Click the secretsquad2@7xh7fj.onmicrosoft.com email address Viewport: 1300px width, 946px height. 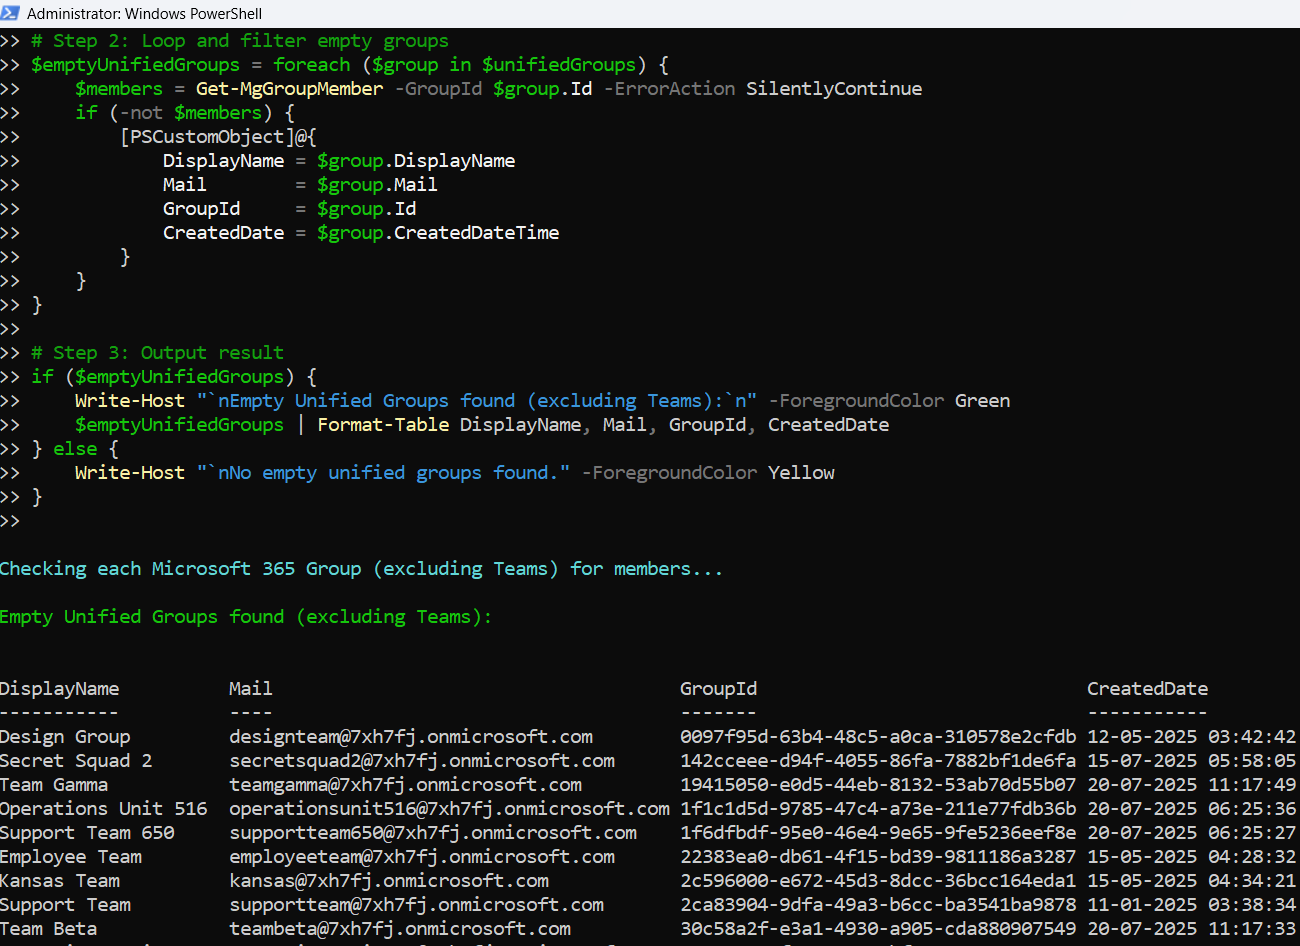tap(422, 760)
